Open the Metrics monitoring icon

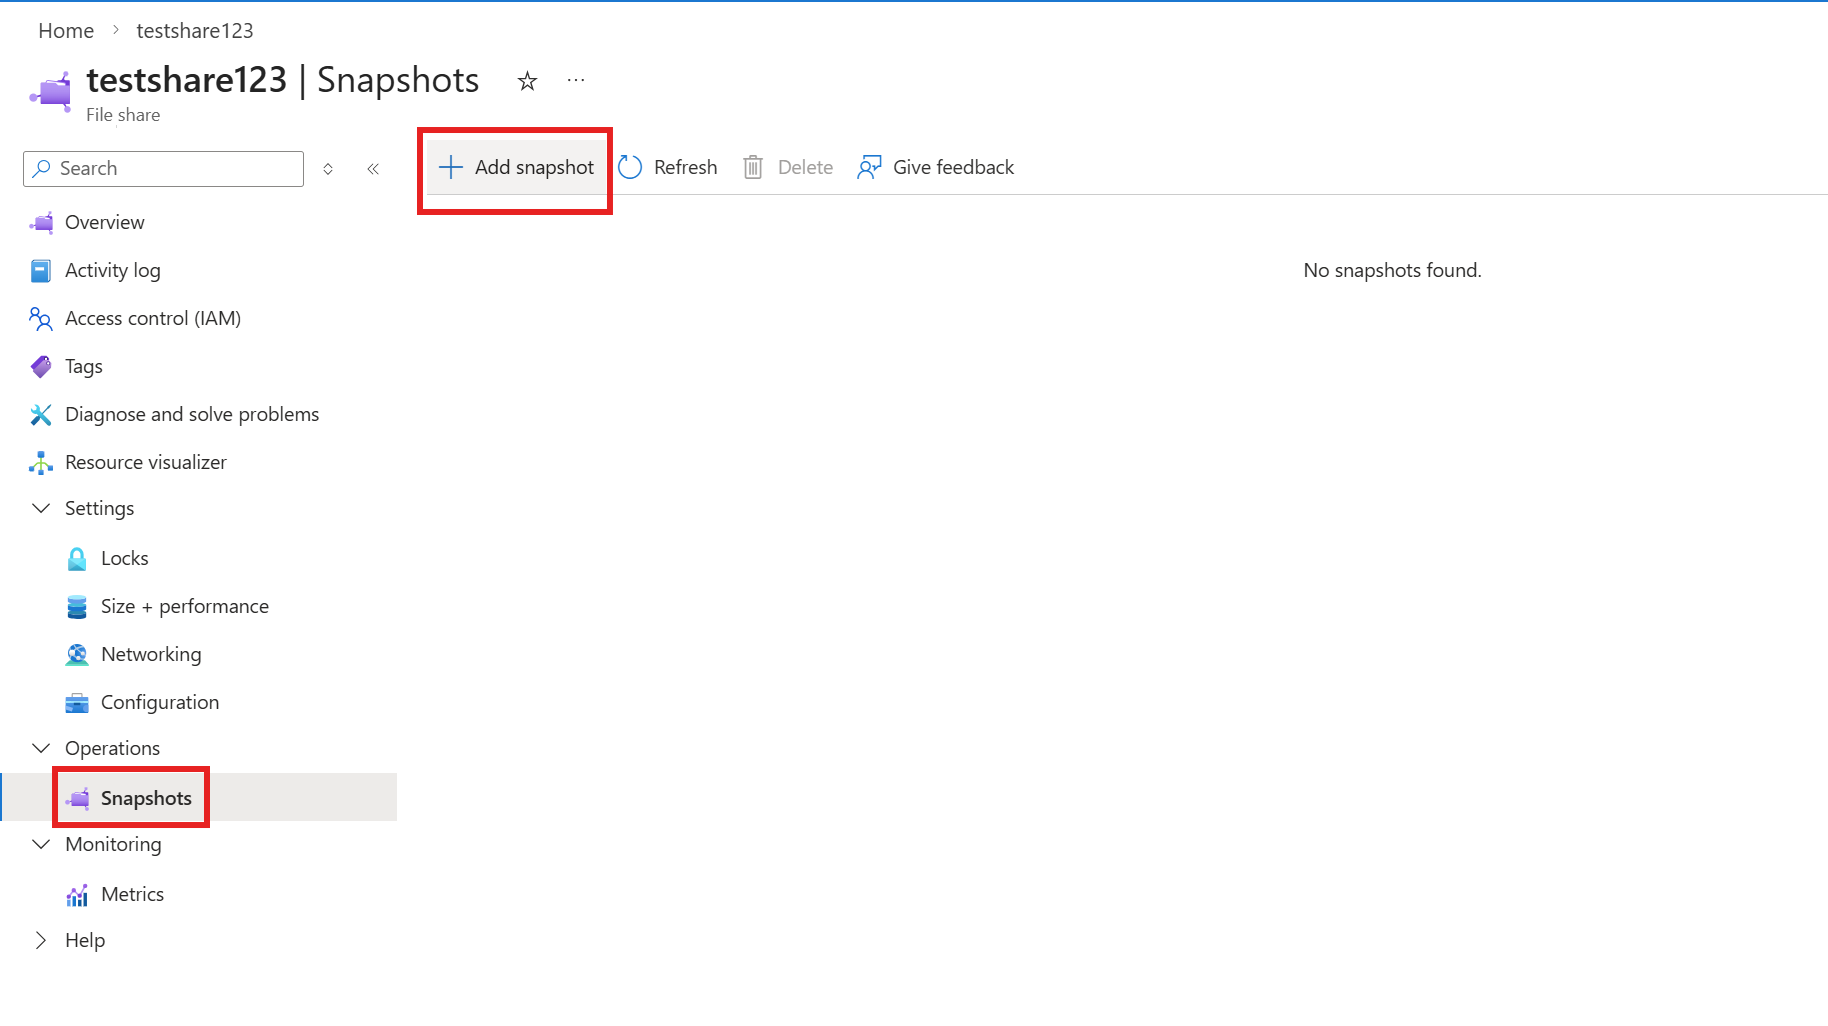(x=77, y=894)
